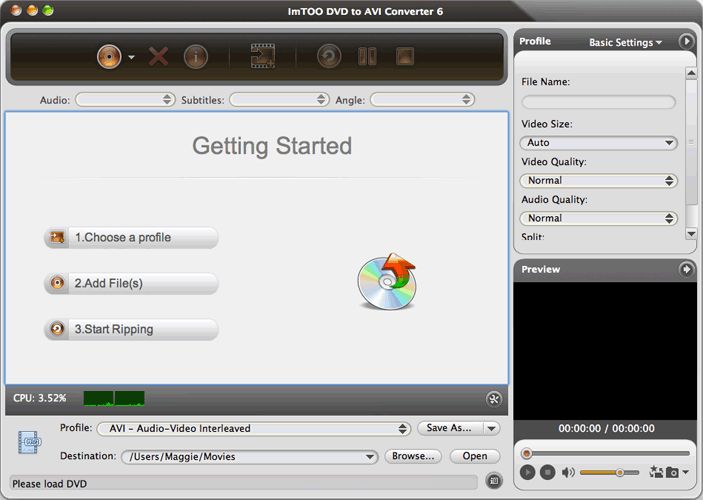Click the camera snapshot icon
The width and height of the screenshot is (703, 500).
coord(672,472)
